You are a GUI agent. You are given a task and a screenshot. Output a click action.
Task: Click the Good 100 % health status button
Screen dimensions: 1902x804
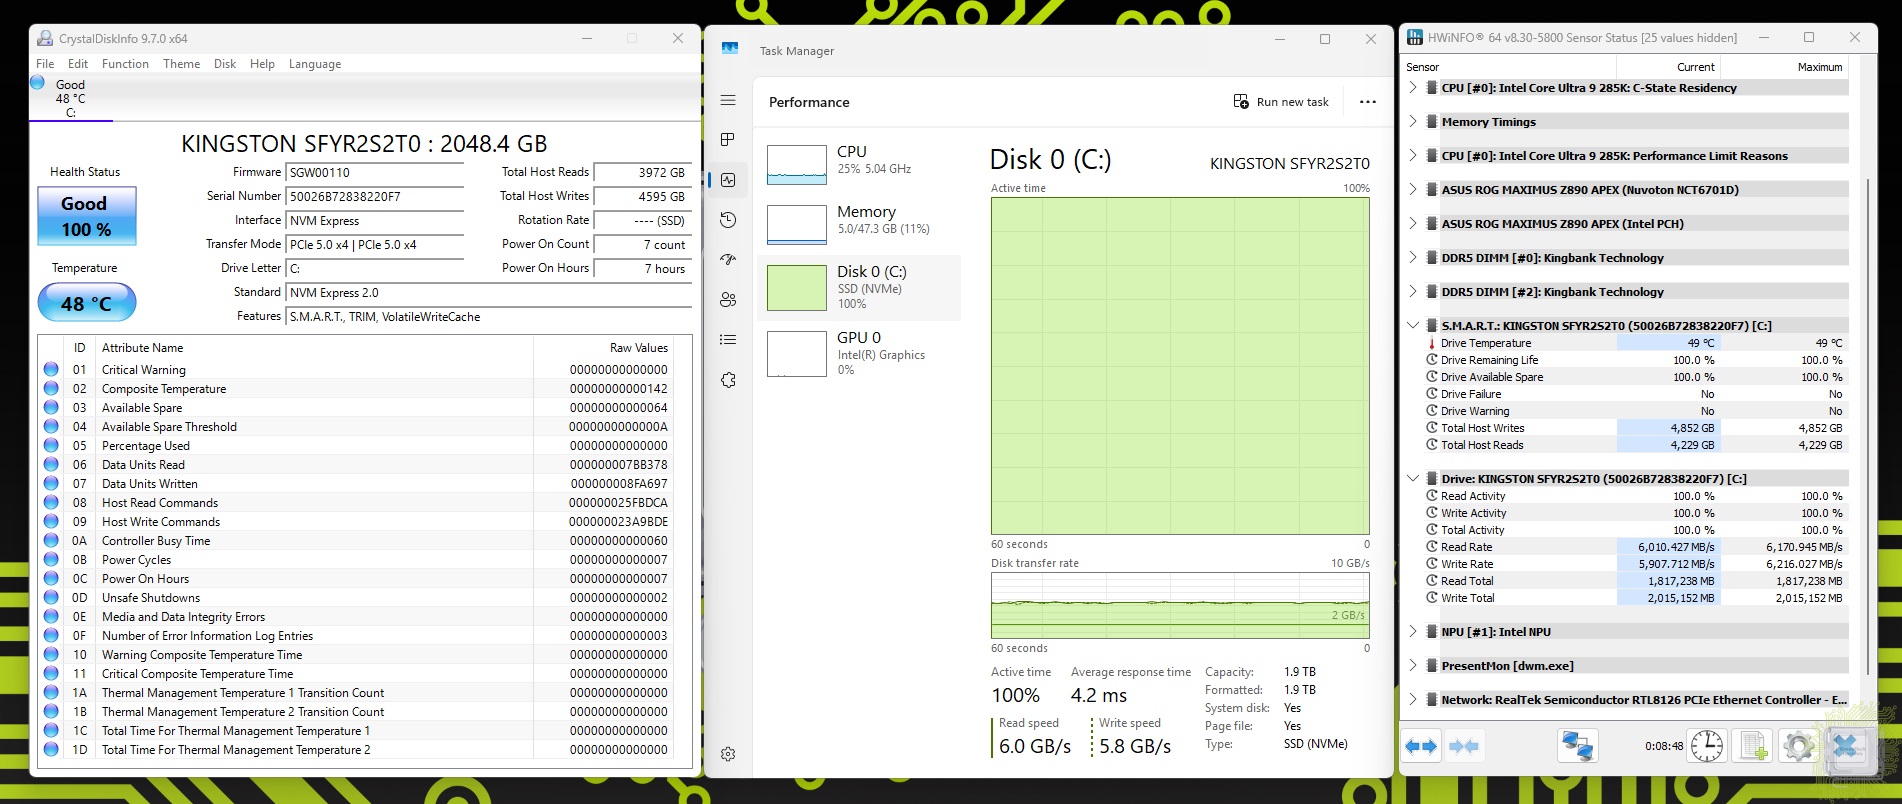[86, 216]
